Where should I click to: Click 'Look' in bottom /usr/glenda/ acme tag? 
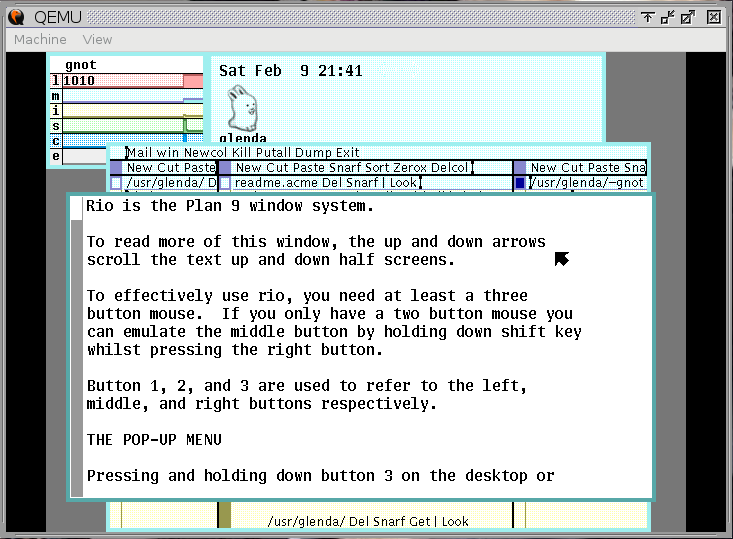click(x=455, y=521)
